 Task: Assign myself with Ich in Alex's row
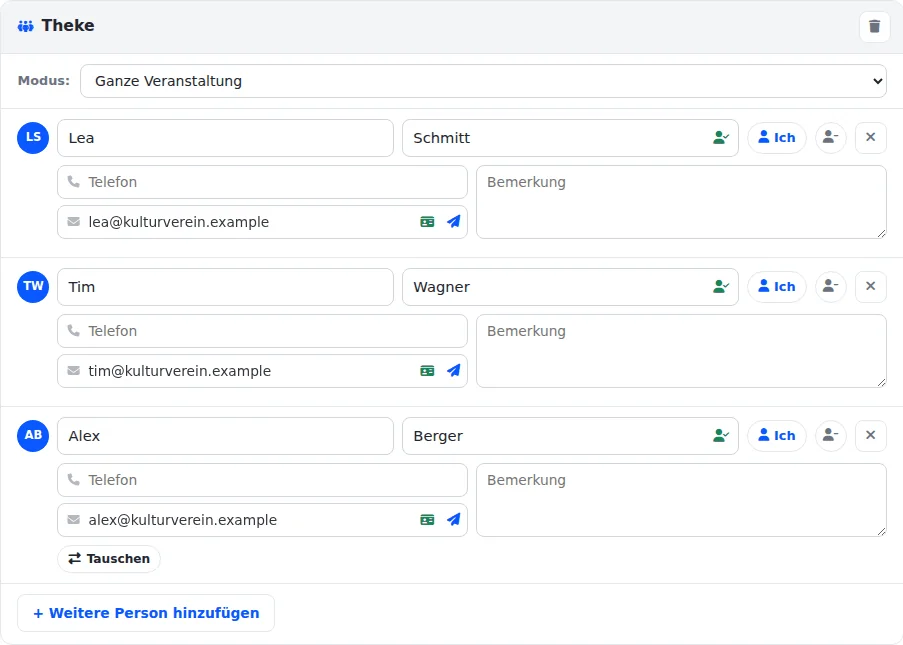(x=776, y=436)
